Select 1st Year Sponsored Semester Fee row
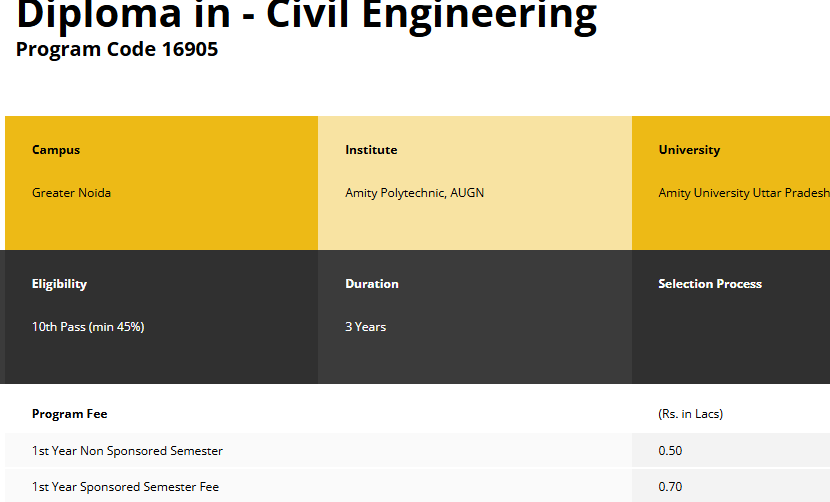Viewport: 830px width, 502px height. [x=125, y=487]
